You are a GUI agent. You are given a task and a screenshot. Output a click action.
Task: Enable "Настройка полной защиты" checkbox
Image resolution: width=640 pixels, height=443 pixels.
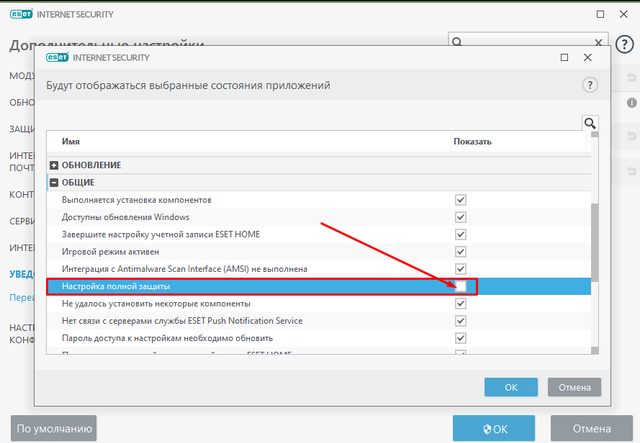pyautogui.click(x=460, y=286)
